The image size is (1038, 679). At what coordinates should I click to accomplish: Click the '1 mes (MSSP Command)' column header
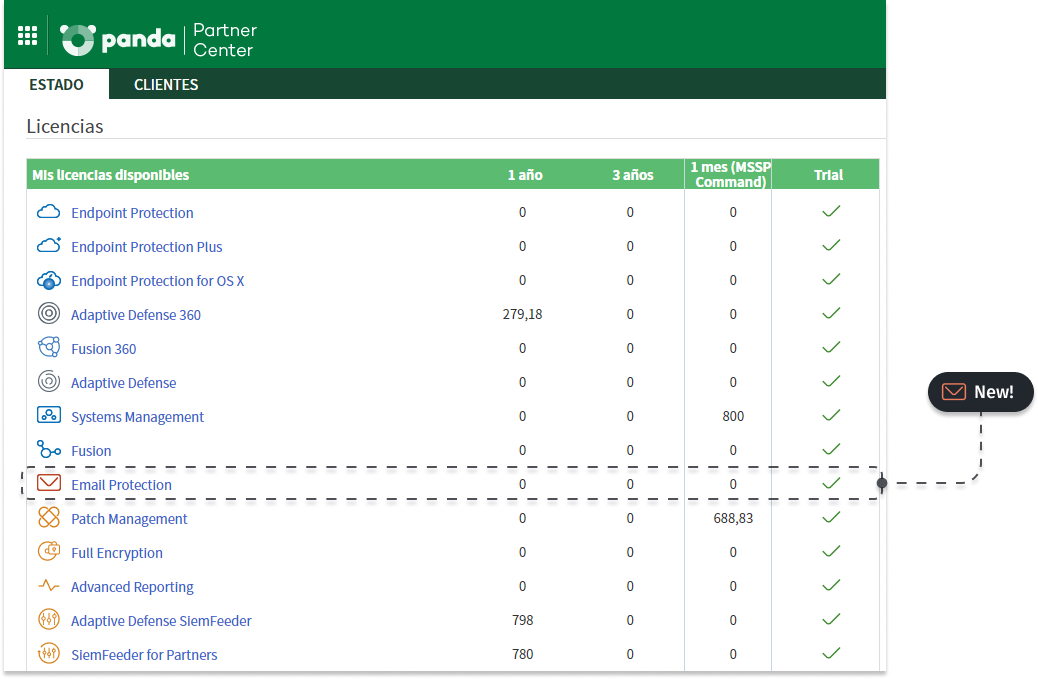730,175
